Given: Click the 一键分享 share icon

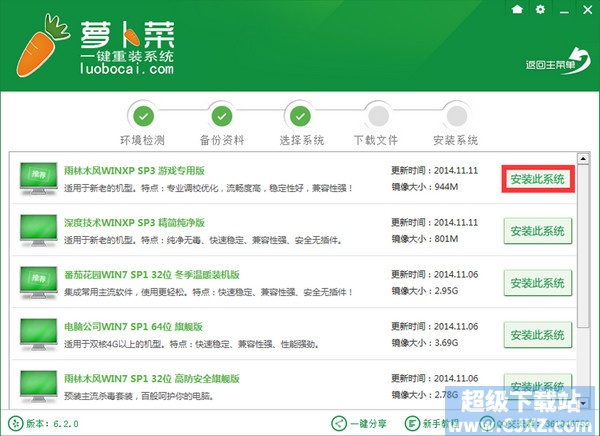Looking at the screenshot, I should pos(339,423).
